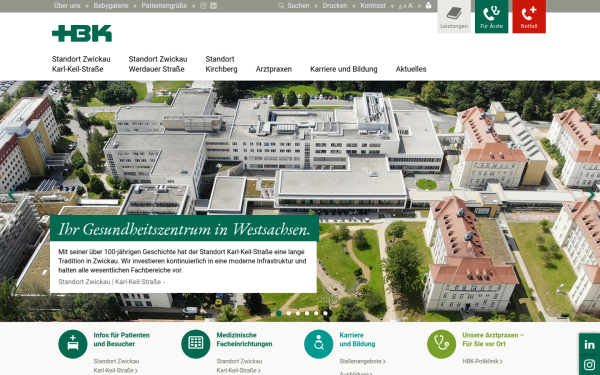Open HBK-Poliklinik link
The width and height of the screenshot is (600, 375).
pyautogui.click(x=482, y=361)
